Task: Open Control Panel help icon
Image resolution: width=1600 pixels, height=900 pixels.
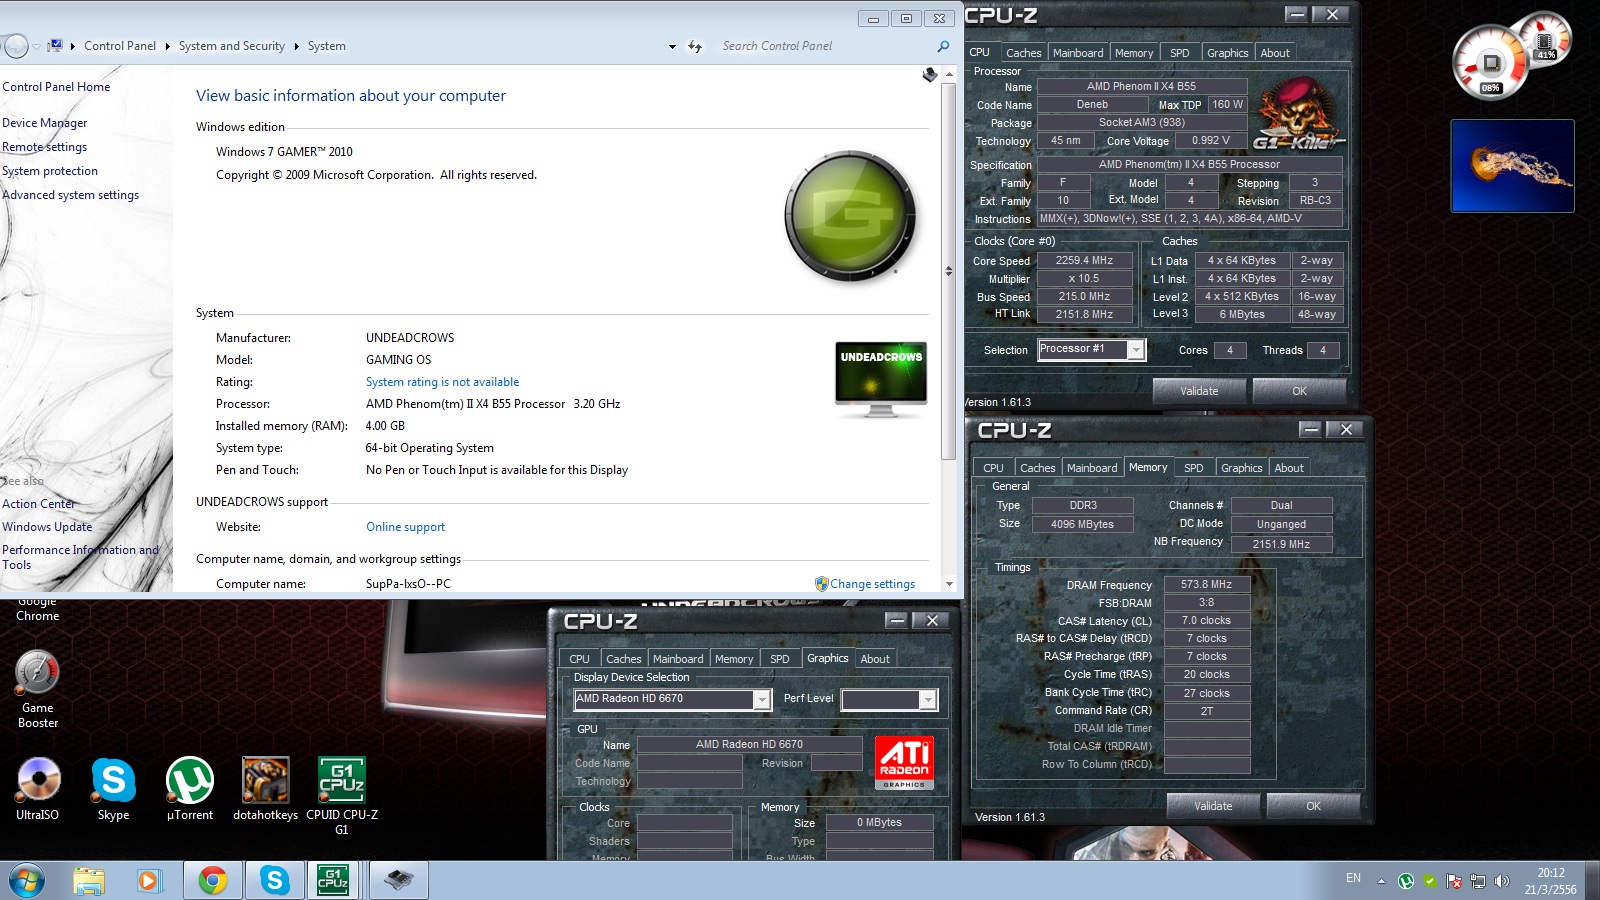Action: pyautogui.click(x=930, y=75)
